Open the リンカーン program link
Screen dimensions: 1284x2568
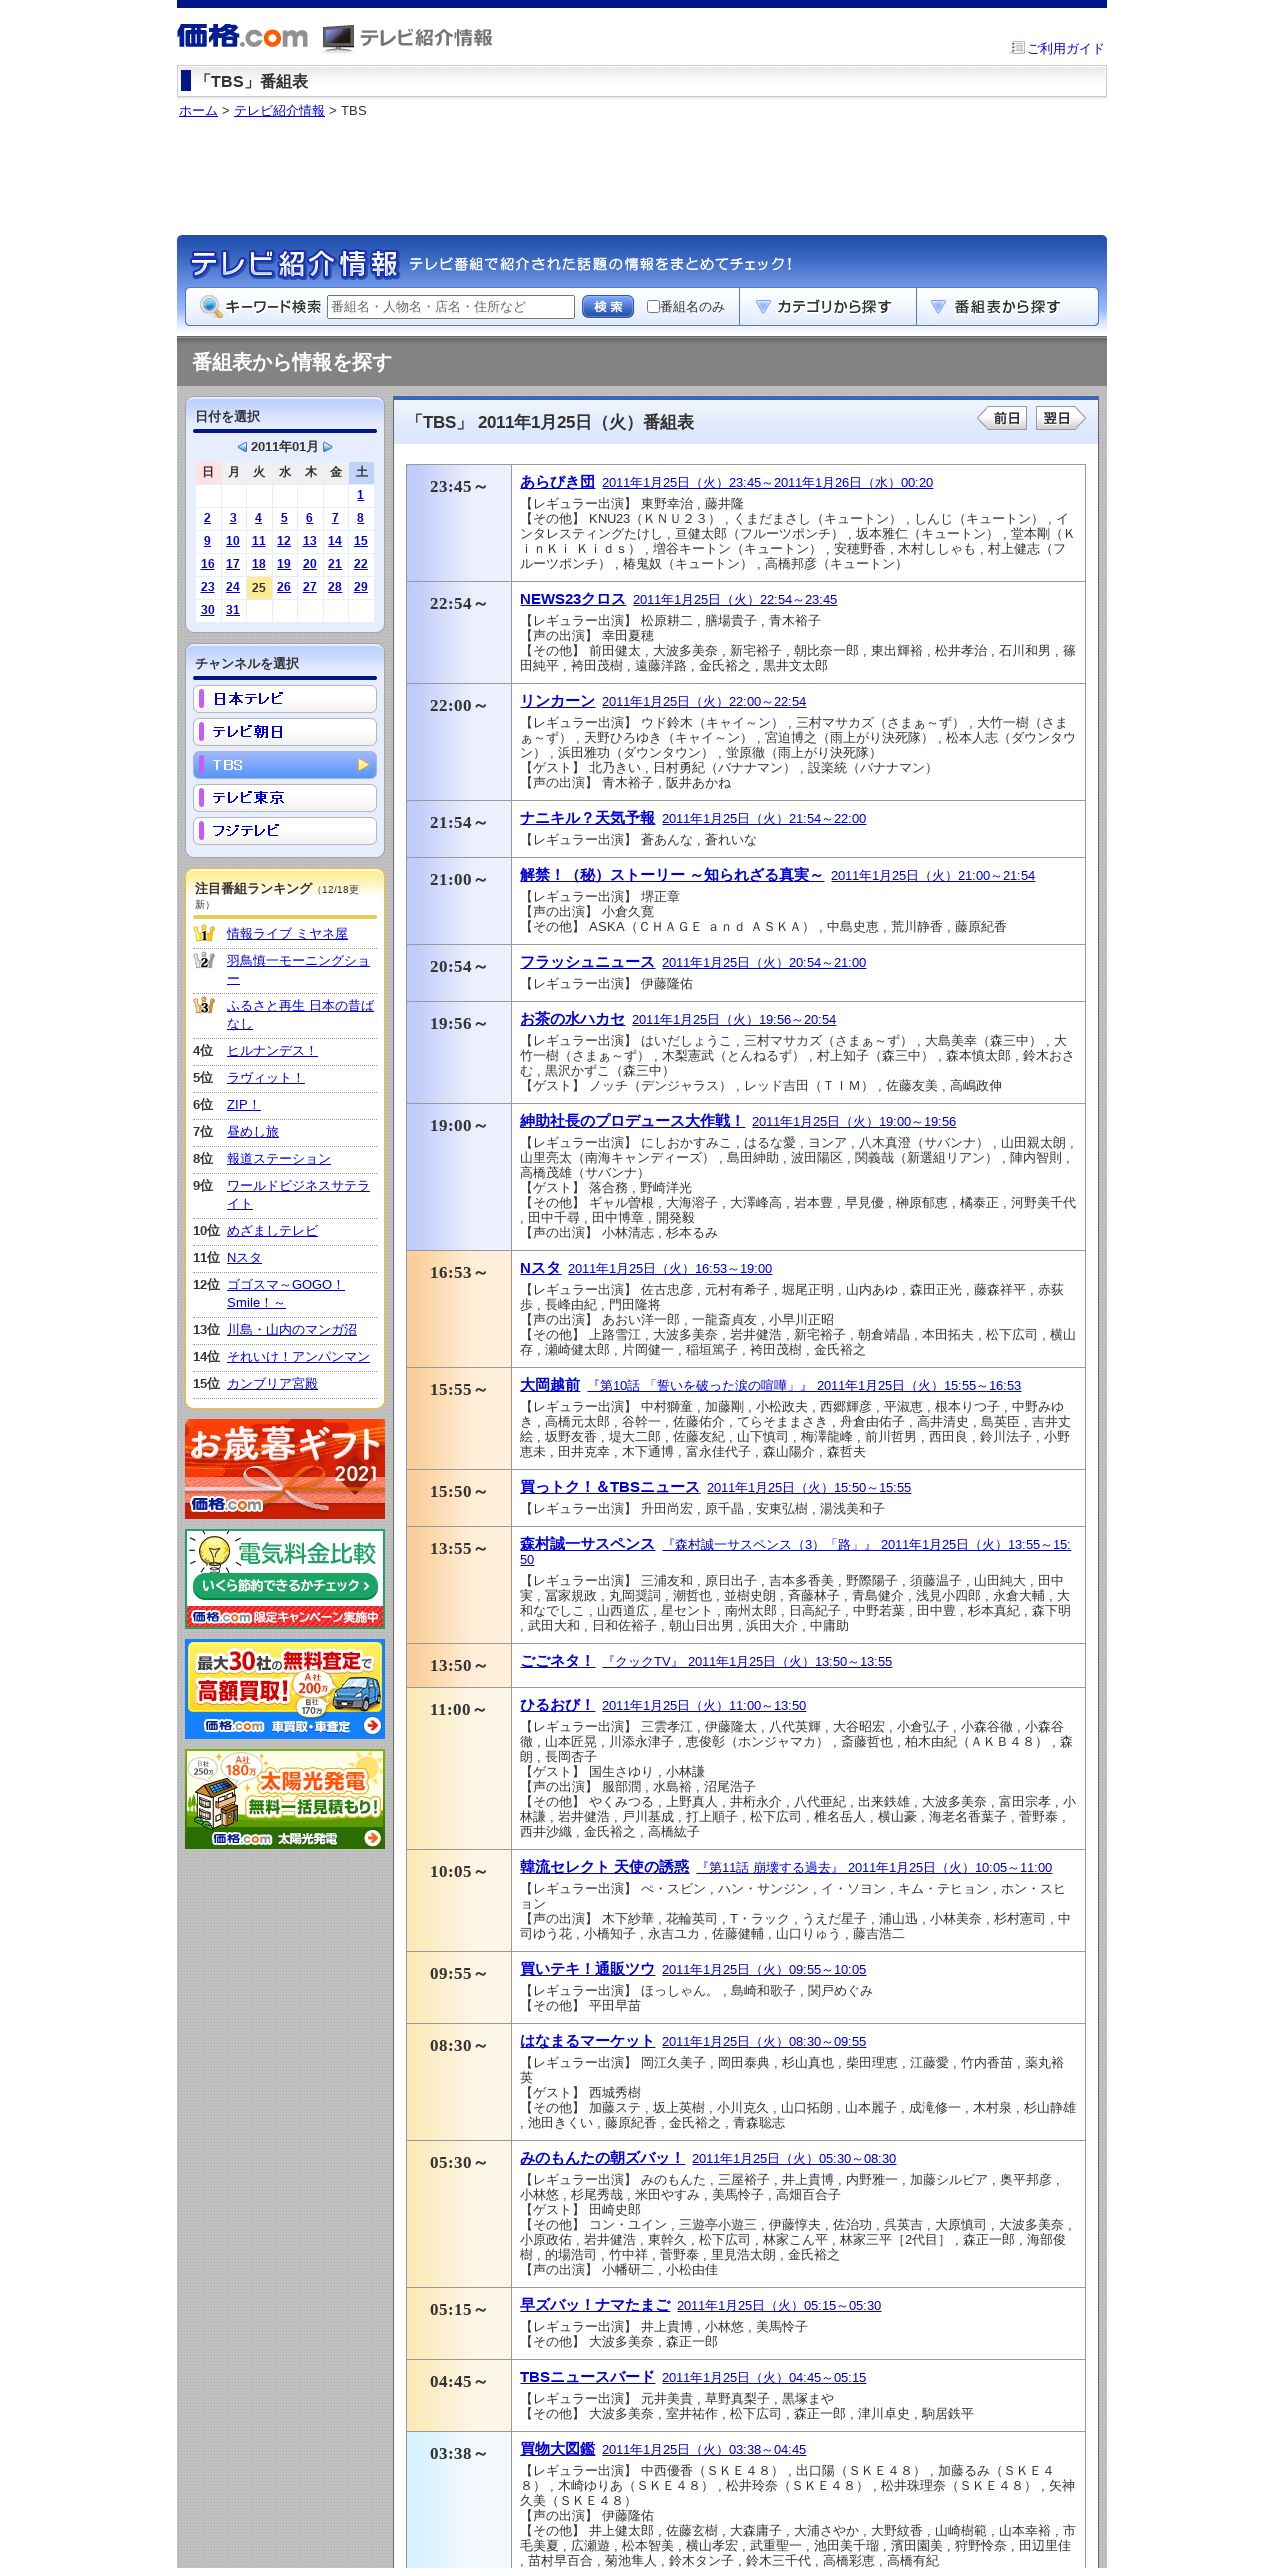tap(557, 701)
